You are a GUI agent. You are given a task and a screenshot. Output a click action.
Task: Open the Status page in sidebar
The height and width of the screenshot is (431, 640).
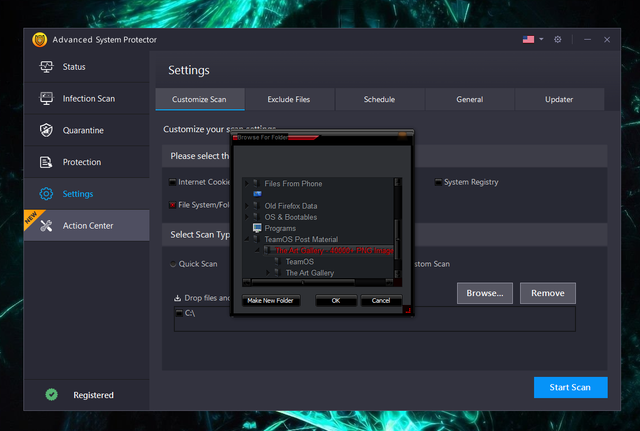point(86,67)
